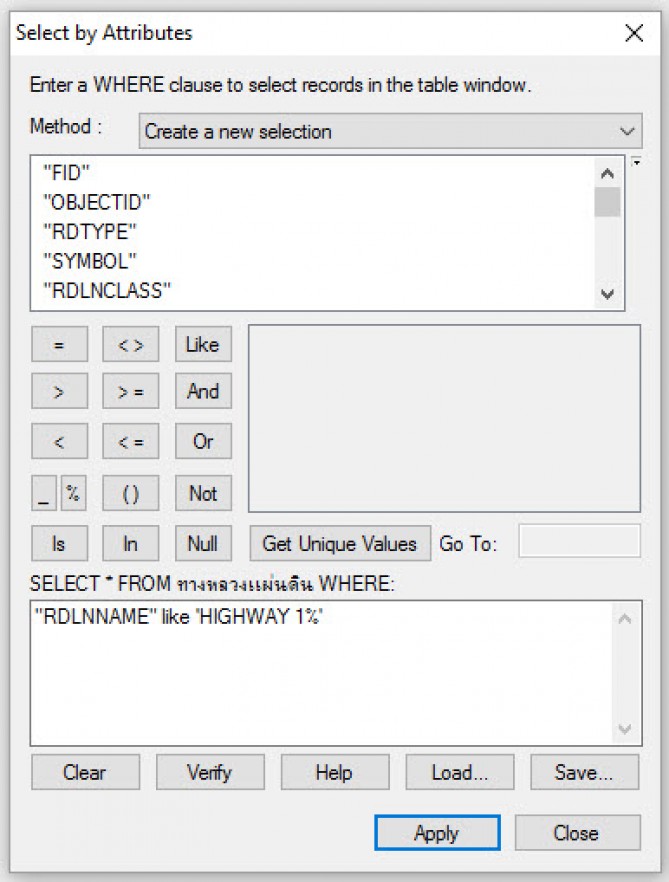Screen dimensions: 669x882
Task: Open the small options arrow beside field list
Action: click(636, 163)
